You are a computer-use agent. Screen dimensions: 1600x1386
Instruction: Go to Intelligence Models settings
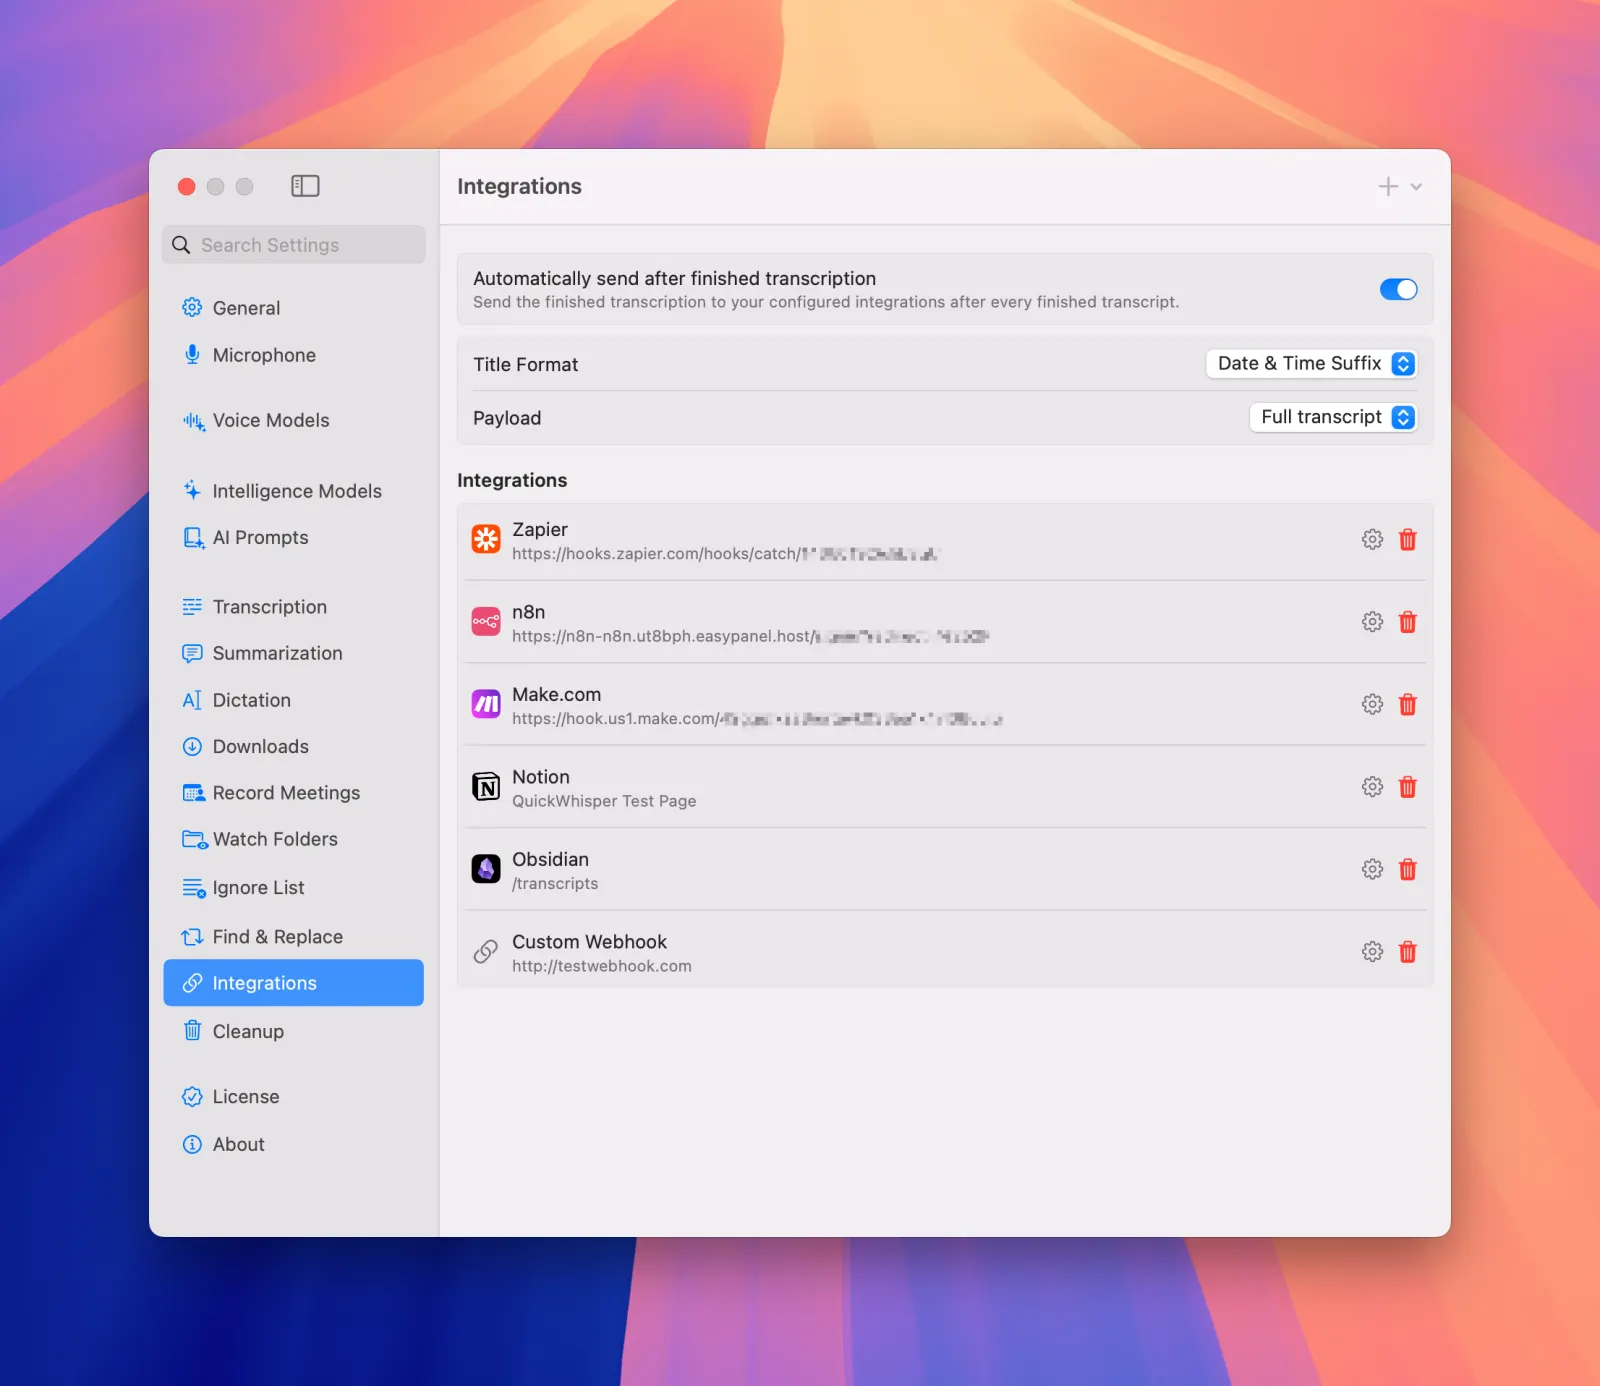[294, 491]
